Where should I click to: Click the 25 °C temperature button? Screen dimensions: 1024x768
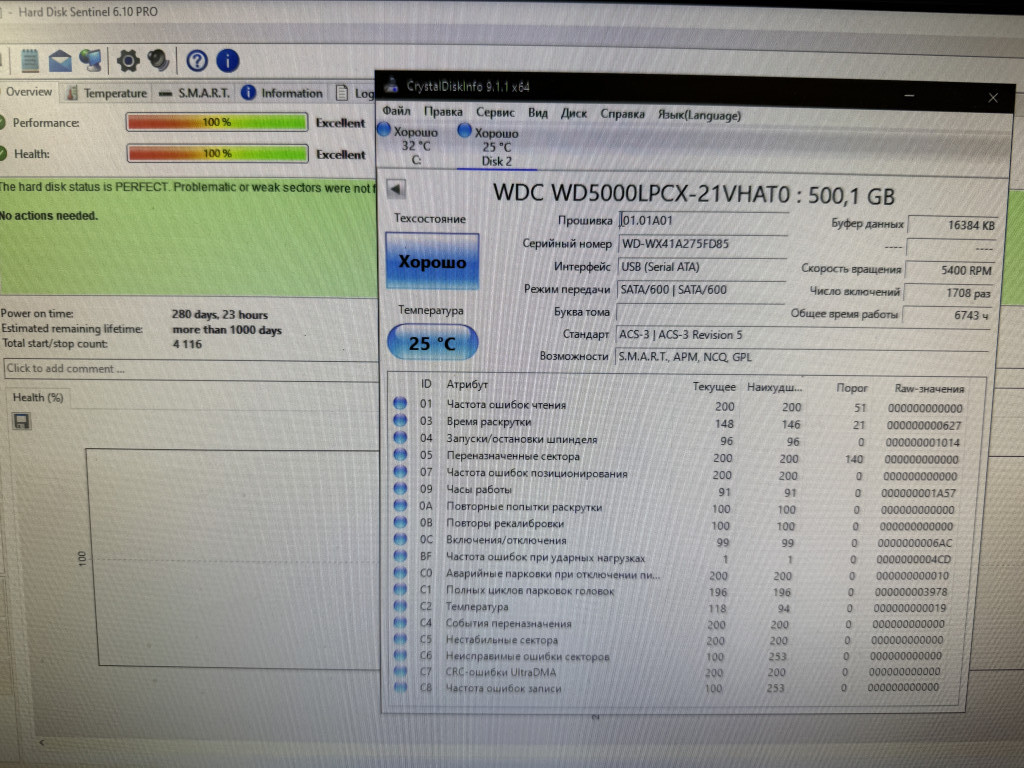[x=432, y=342]
